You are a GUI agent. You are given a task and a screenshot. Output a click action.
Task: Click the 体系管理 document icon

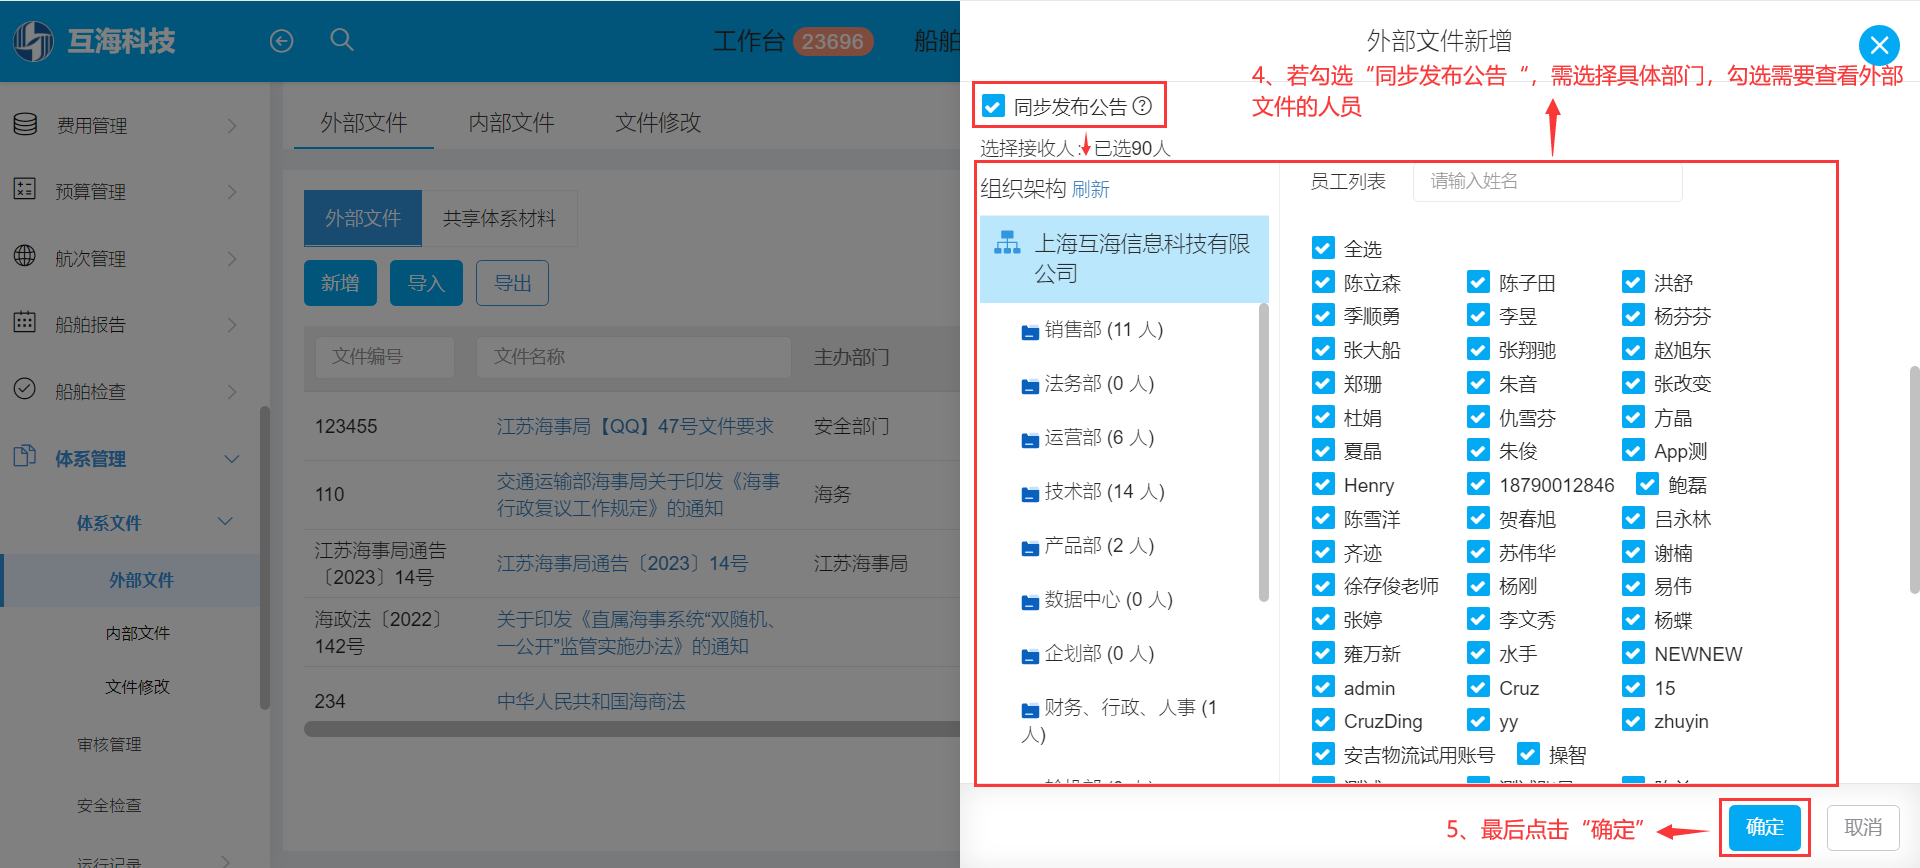tap(25, 456)
